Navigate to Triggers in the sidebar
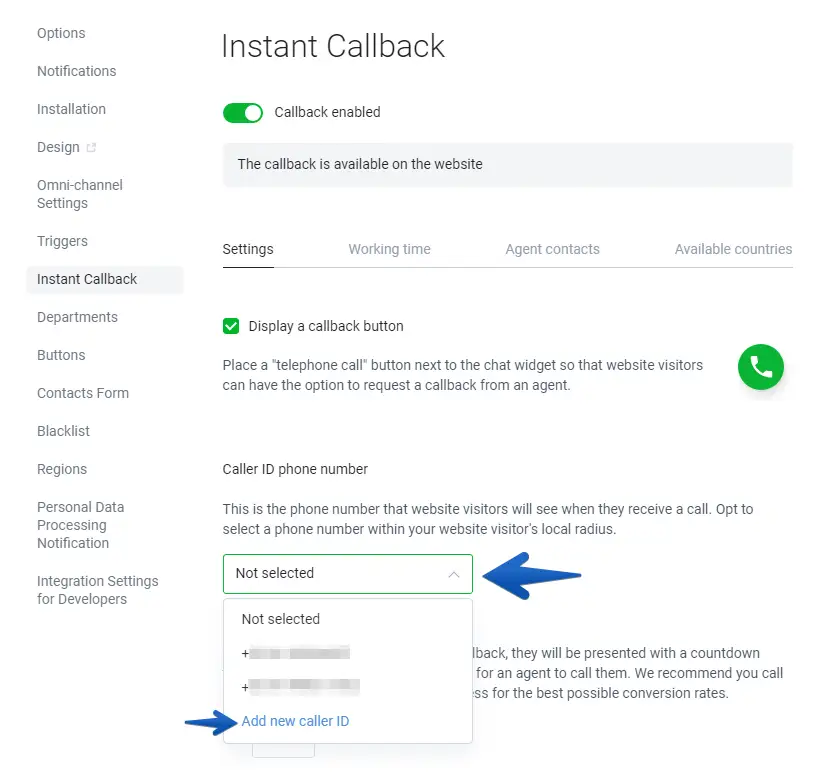 point(62,241)
